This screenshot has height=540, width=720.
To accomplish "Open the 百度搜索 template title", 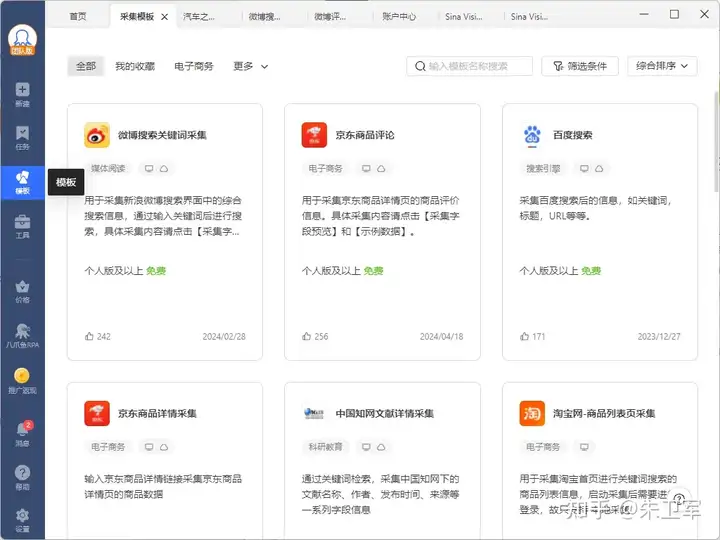I will (x=573, y=135).
